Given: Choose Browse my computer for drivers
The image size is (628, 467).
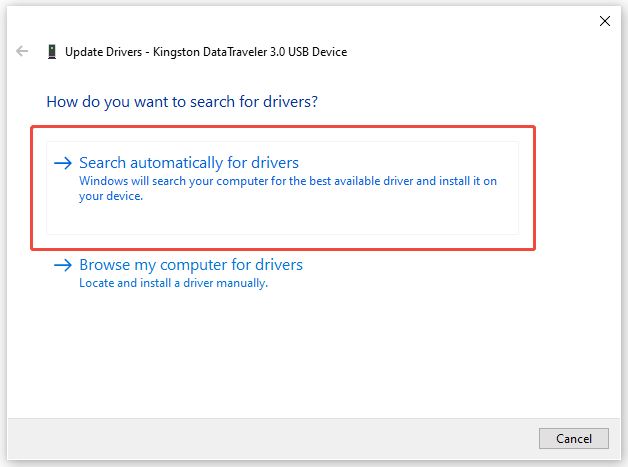Looking at the screenshot, I should coord(191,265).
